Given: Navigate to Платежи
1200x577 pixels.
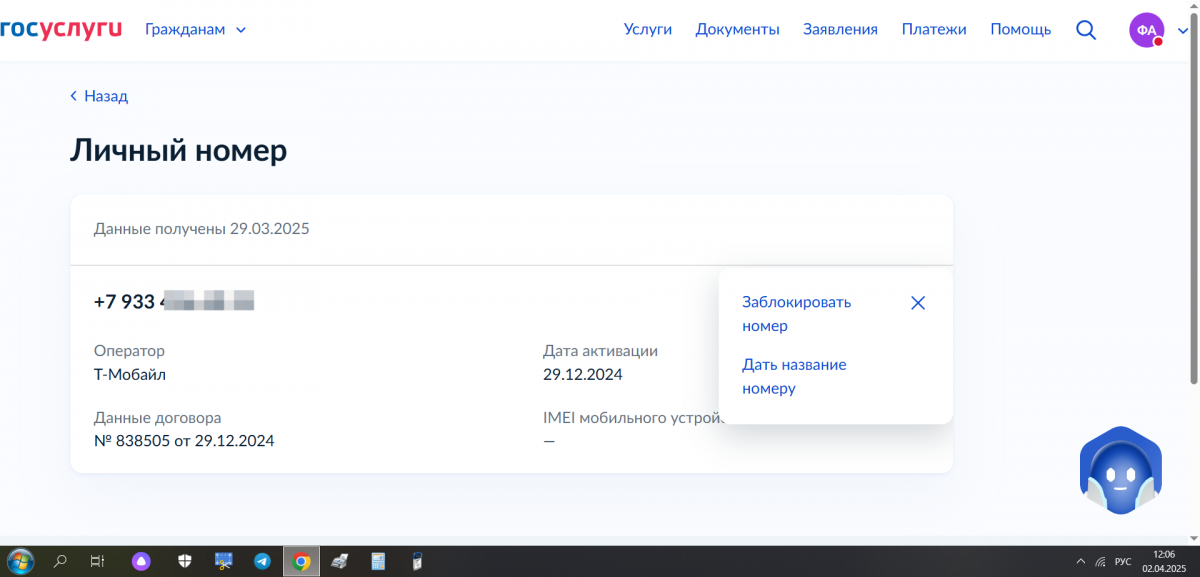Looking at the screenshot, I should (933, 30).
